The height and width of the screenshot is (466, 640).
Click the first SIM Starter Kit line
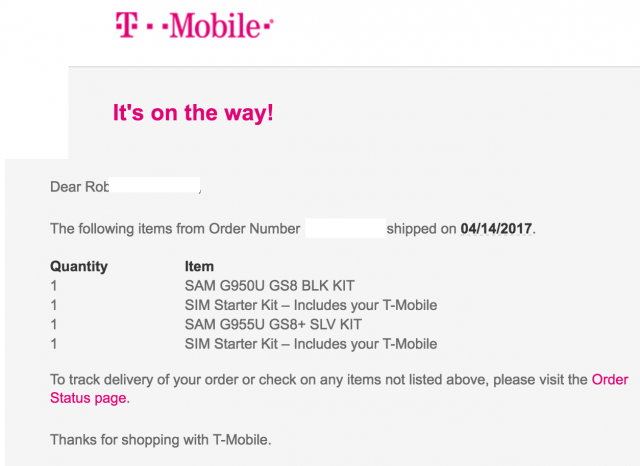pyautogui.click(x=311, y=305)
